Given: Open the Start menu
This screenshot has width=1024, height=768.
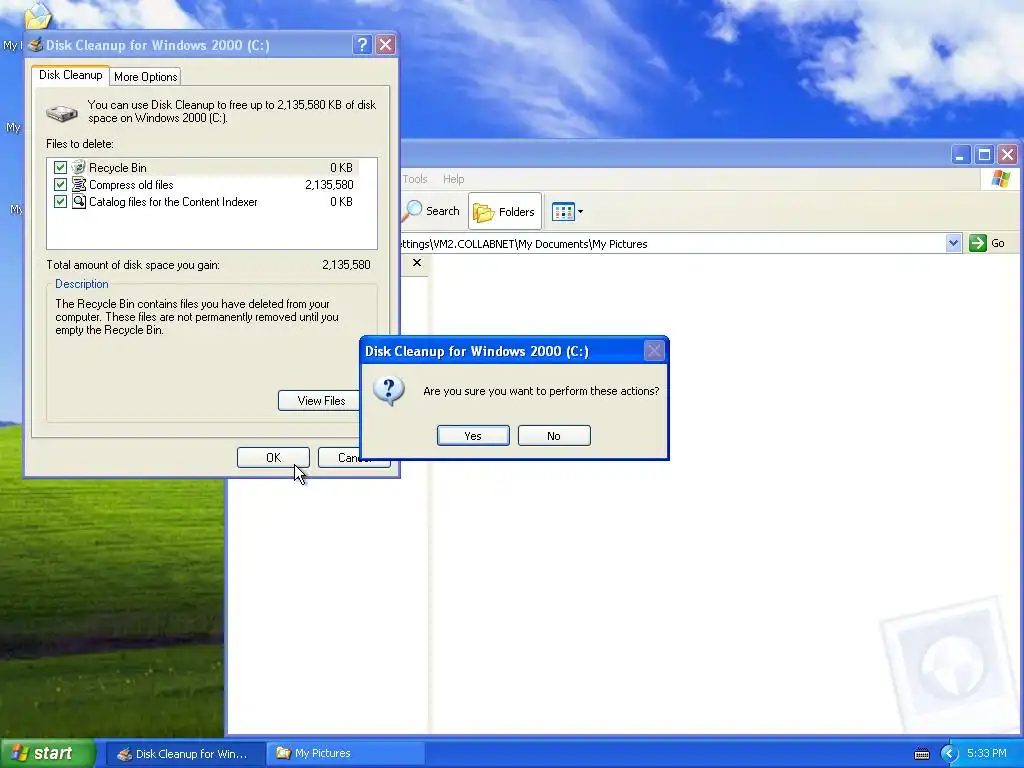Looking at the screenshot, I should (47, 753).
